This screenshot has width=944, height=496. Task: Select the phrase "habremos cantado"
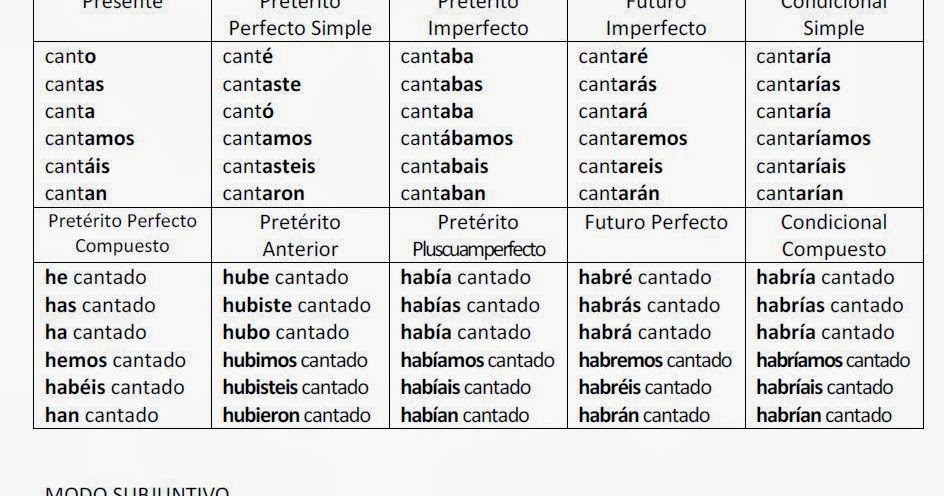tap(655, 360)
